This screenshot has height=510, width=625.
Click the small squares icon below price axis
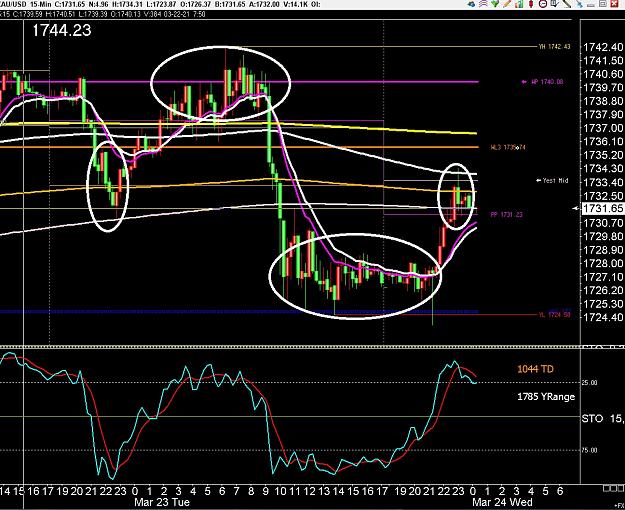(613, 488)
